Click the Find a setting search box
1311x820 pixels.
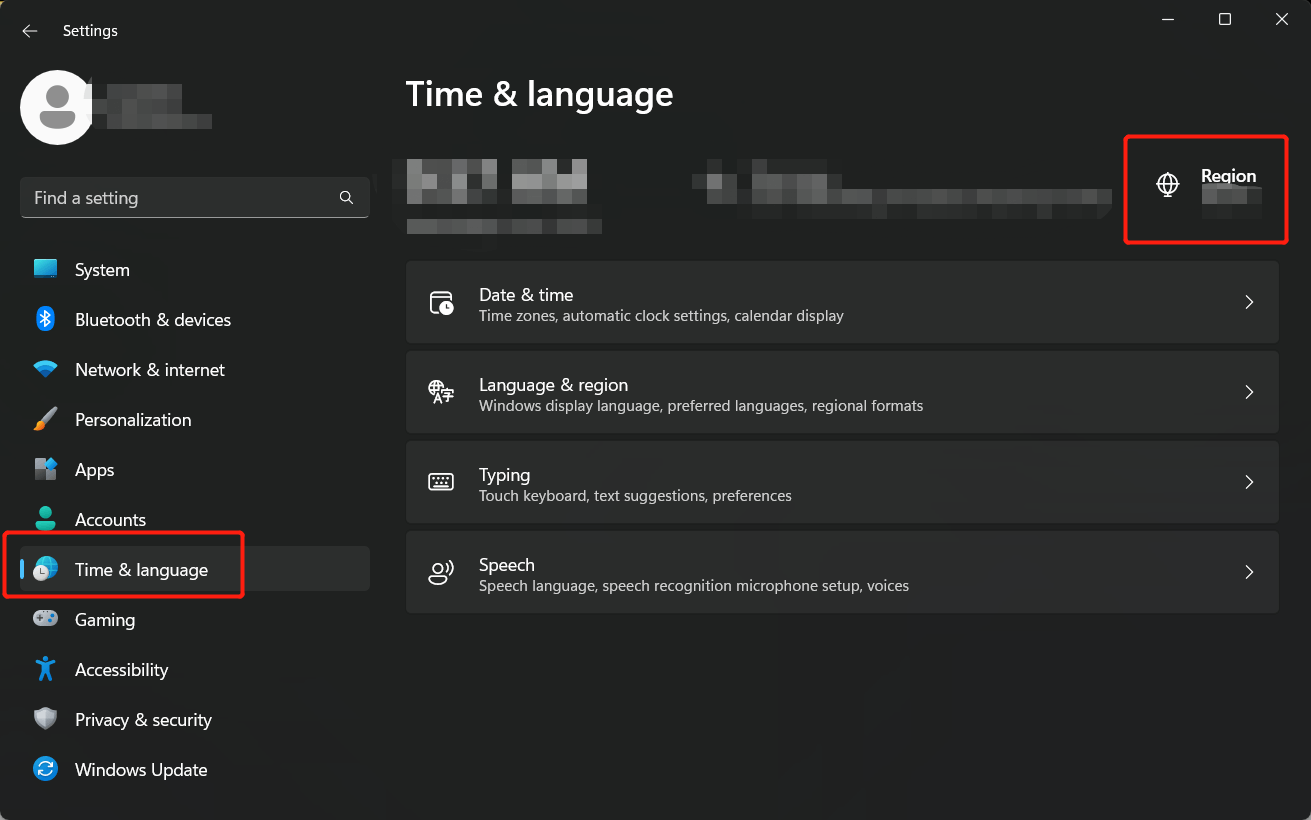click(195, 197)
